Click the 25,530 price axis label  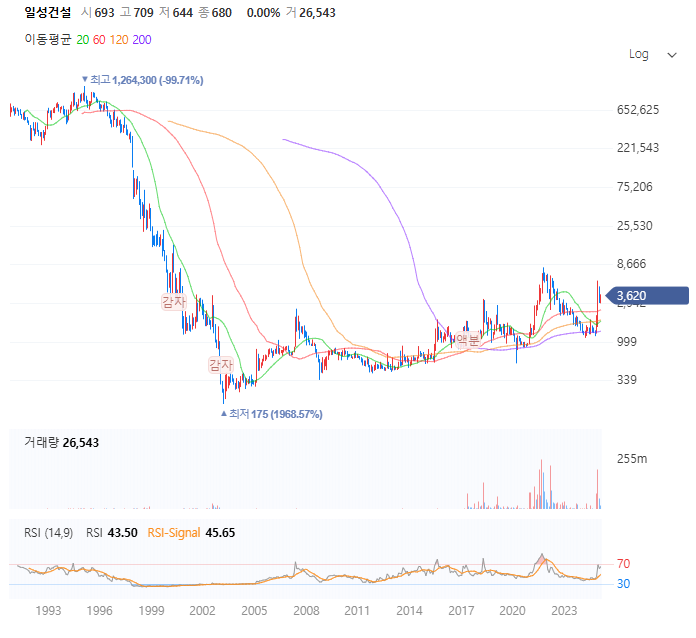[635, 226]
